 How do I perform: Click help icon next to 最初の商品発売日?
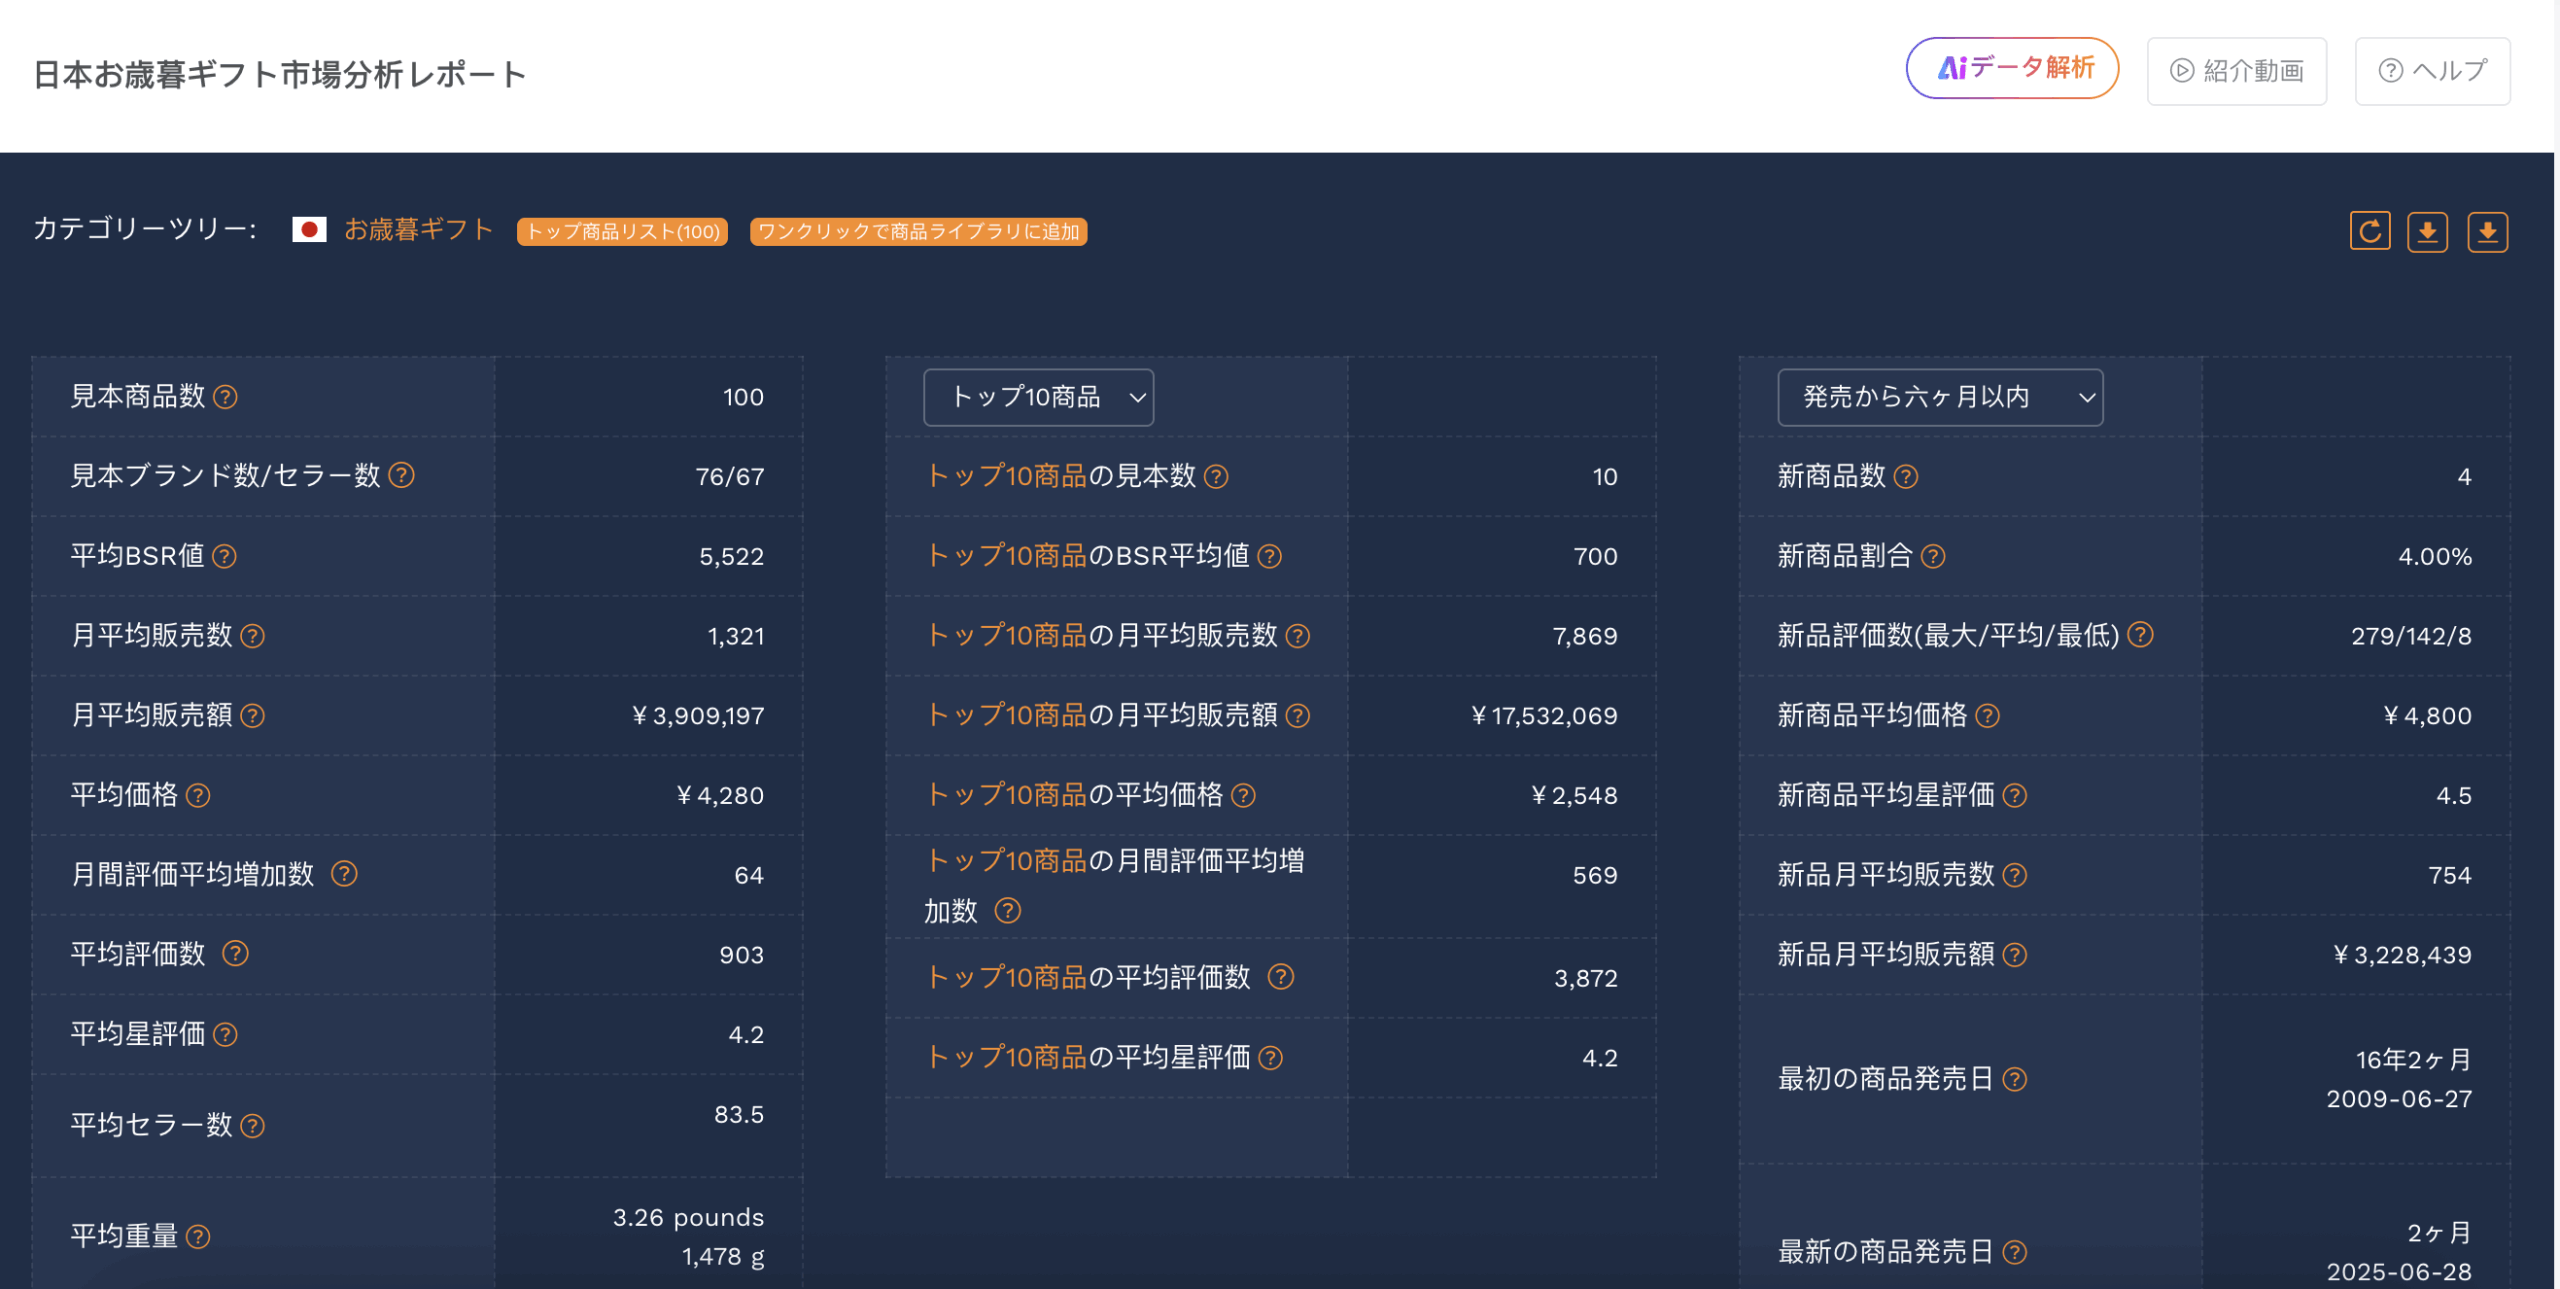[x=2015, y=1079]
